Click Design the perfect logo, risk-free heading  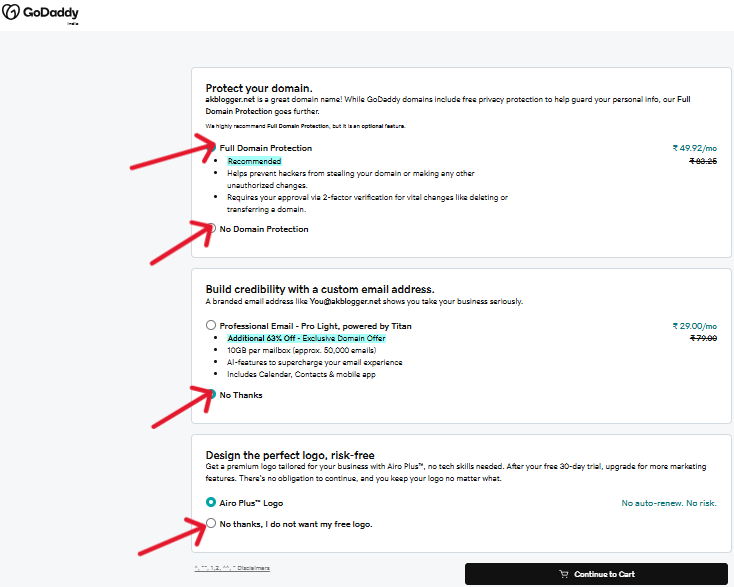[290, 455]
